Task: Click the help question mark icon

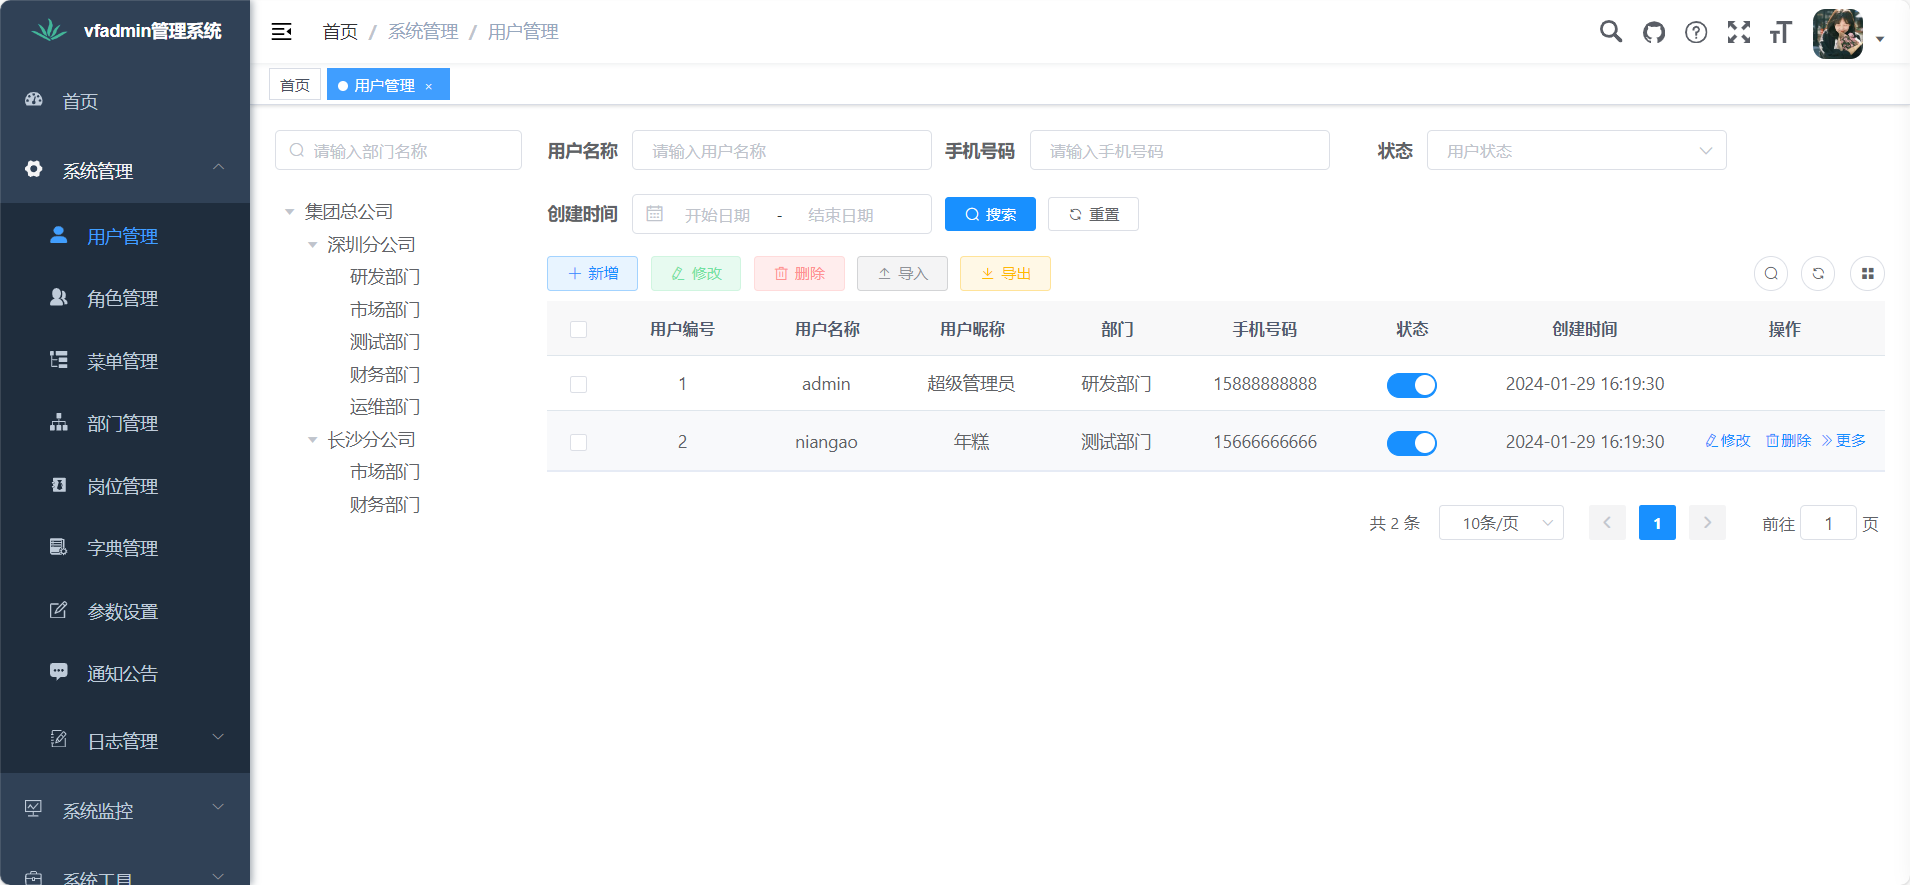Action: pos(1696,32)
